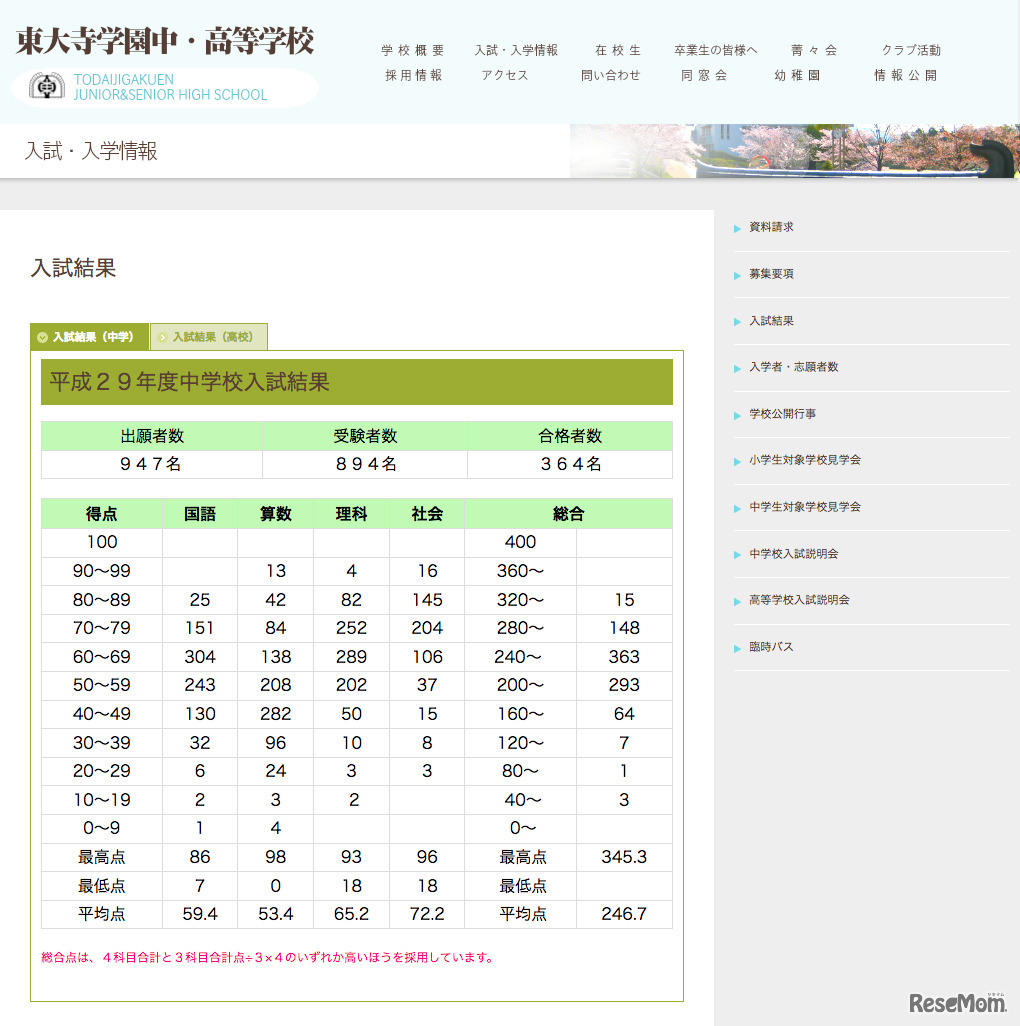
Task: Click the 平成２９年度中学校入試結果 table header
Action: click(355, 381)
